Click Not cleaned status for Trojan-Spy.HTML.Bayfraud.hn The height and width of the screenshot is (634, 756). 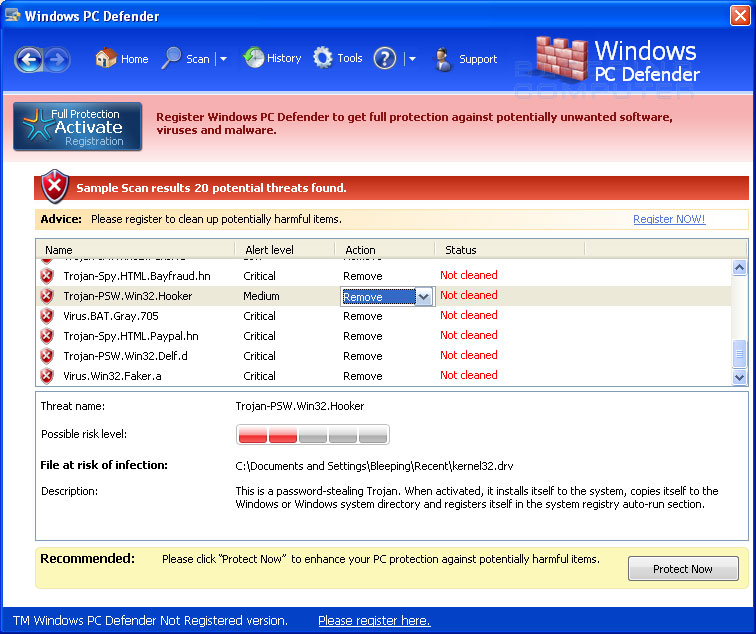[469, 275]
